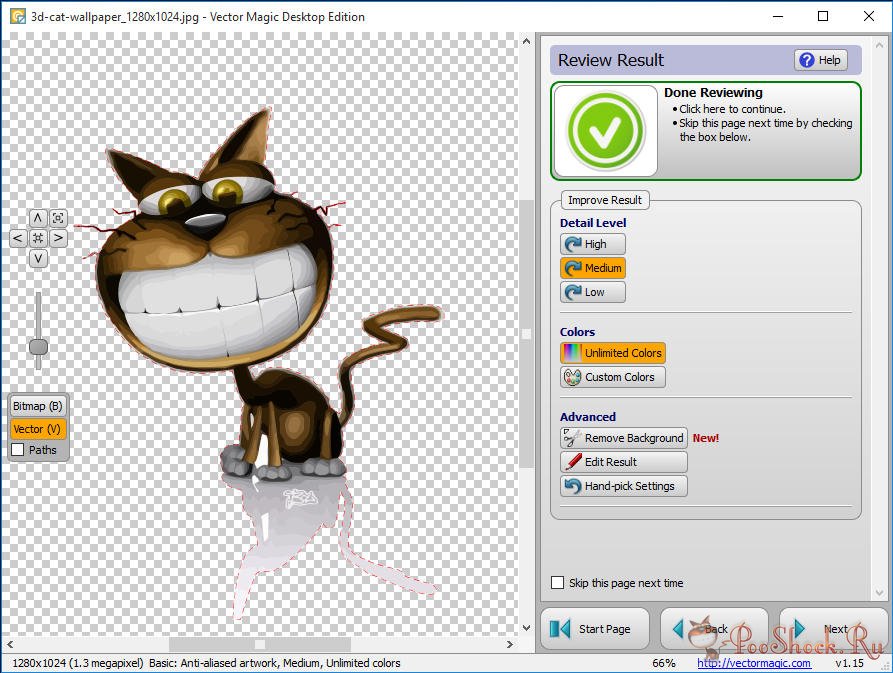Switch the preview to Vector (V)
The image size is (893, 673).
pyautogui.click(x=38, y=429)
